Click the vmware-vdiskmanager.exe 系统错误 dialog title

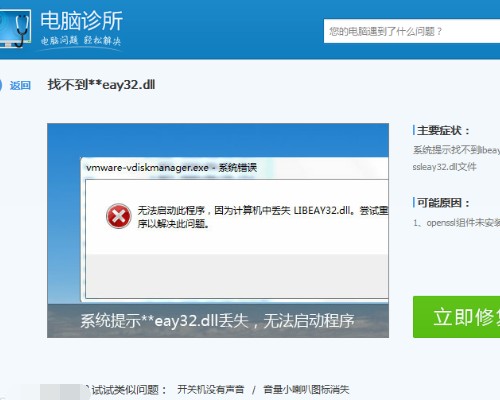pyautogui.click(x=171, y=167)
